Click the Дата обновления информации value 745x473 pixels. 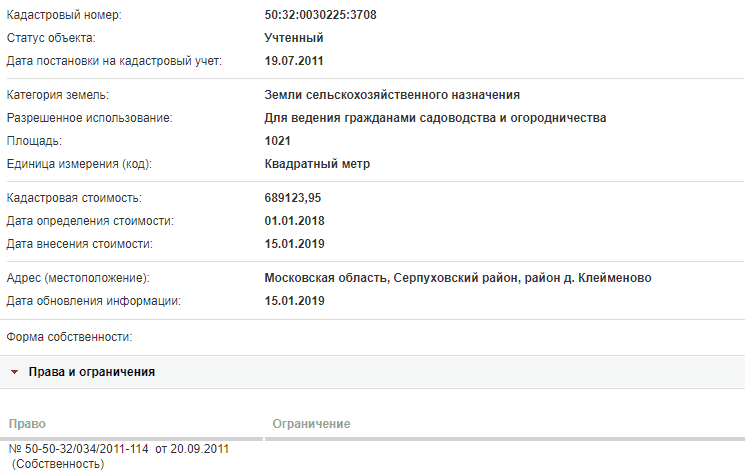295,301
